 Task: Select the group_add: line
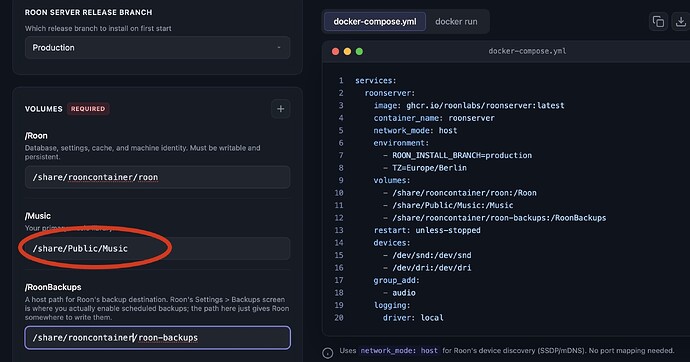tap(396, 280)
